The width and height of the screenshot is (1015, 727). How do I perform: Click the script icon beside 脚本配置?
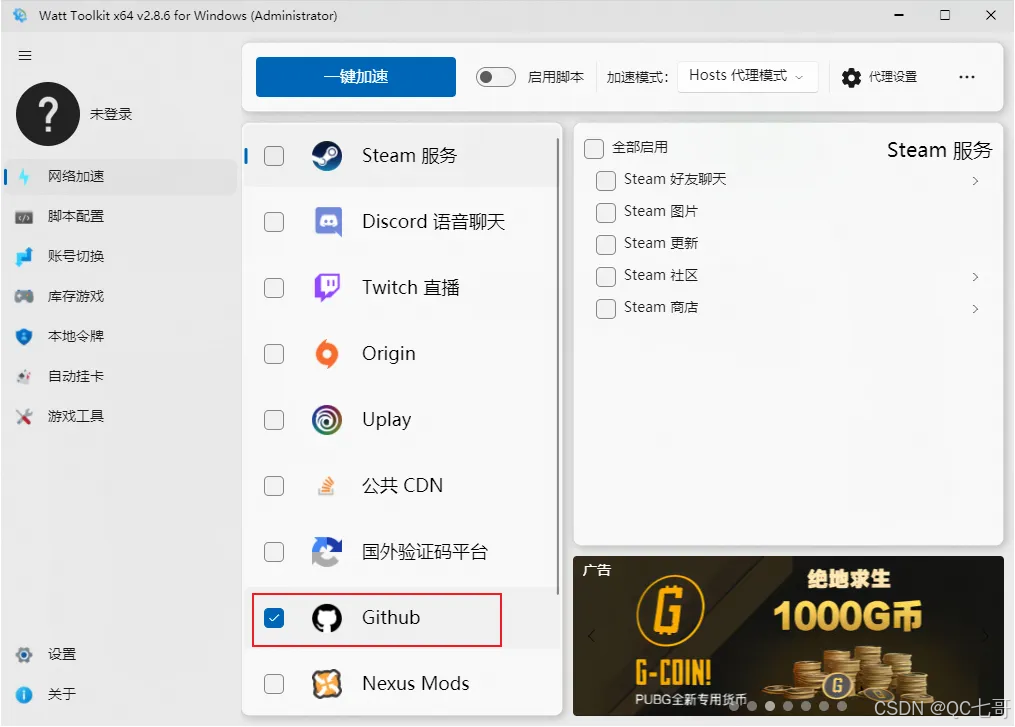coord(24,217)
